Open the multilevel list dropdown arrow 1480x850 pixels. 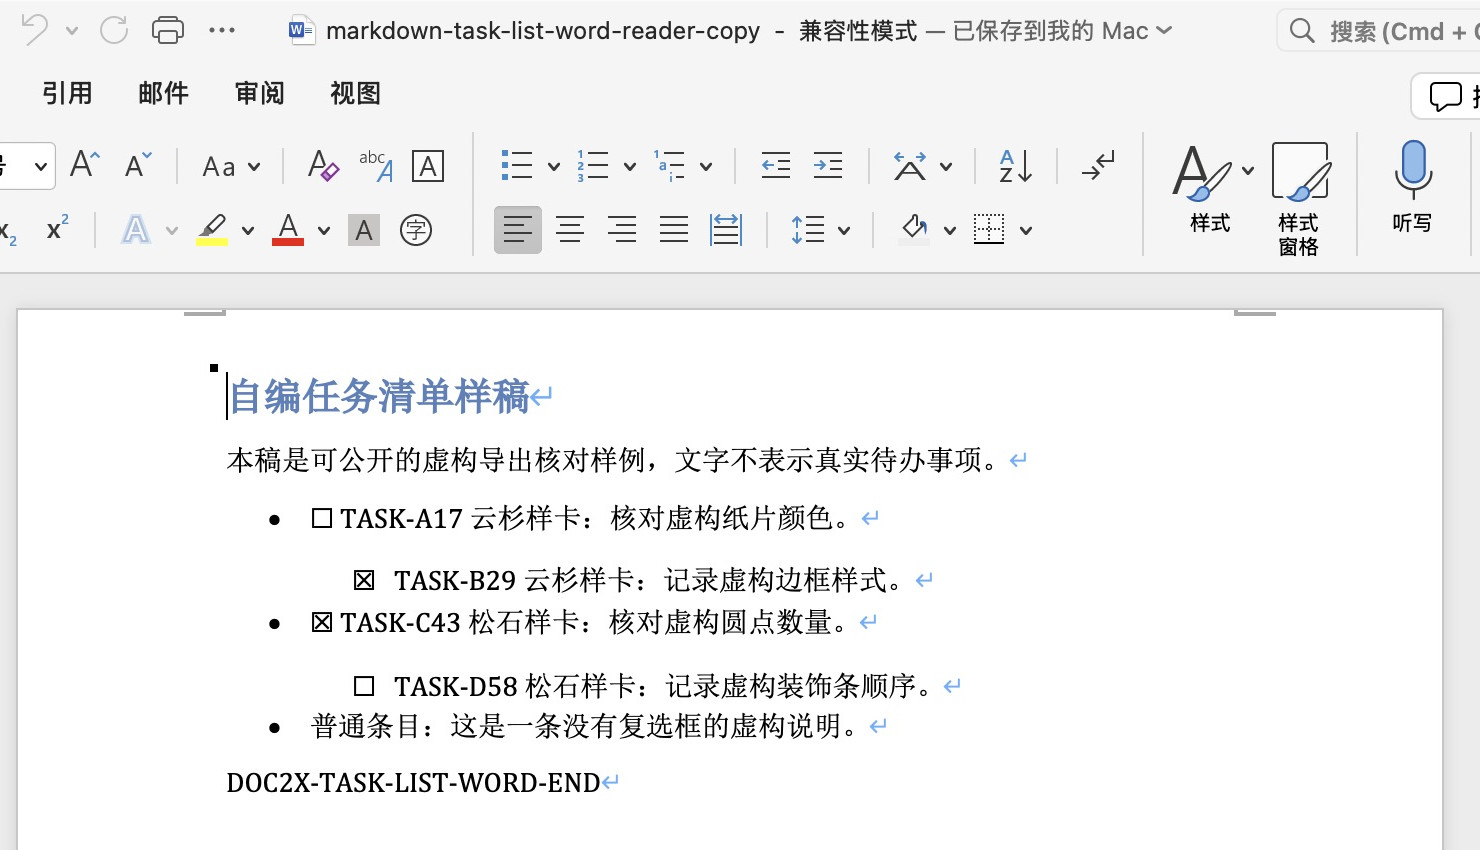tap(705, 167)
